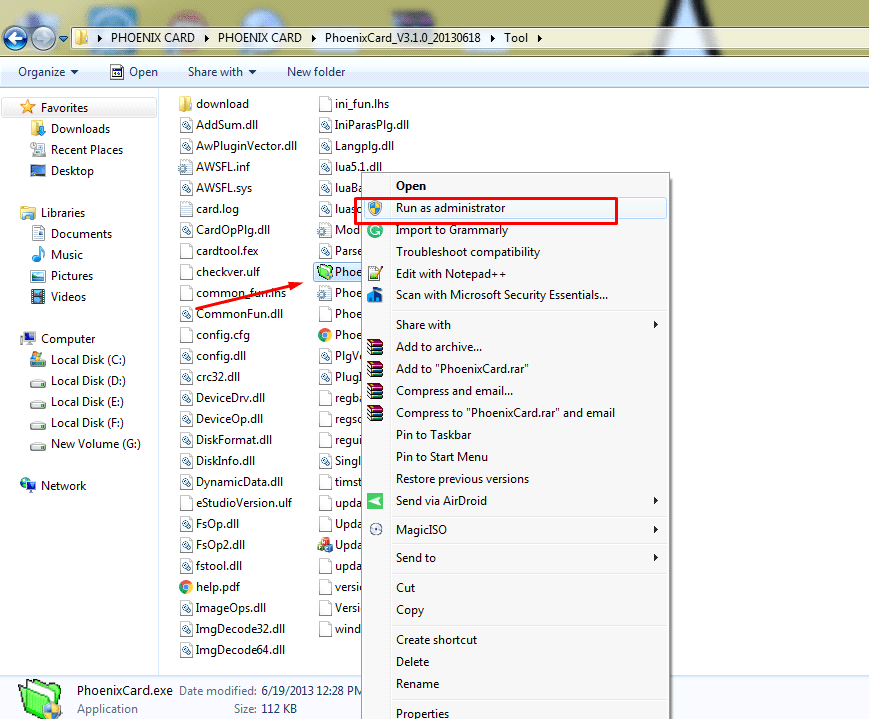Open the Share with toolbar dropdown
869x719 pixels.
[222, 72]
